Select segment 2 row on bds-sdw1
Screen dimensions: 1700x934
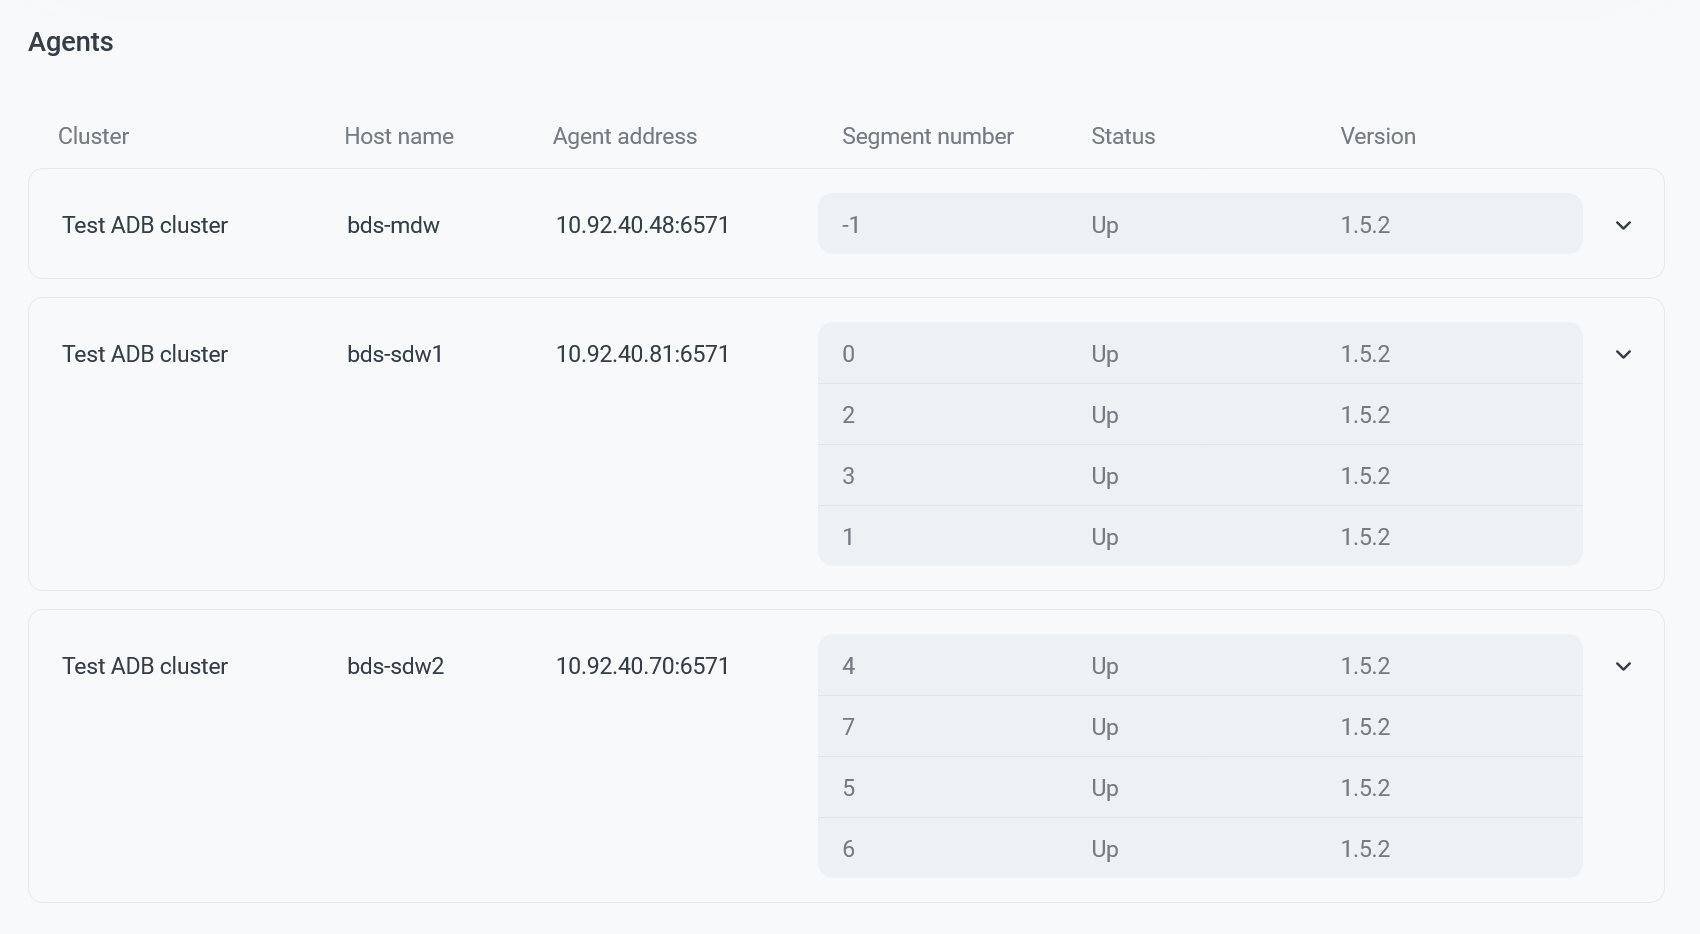pos(1199,415)
